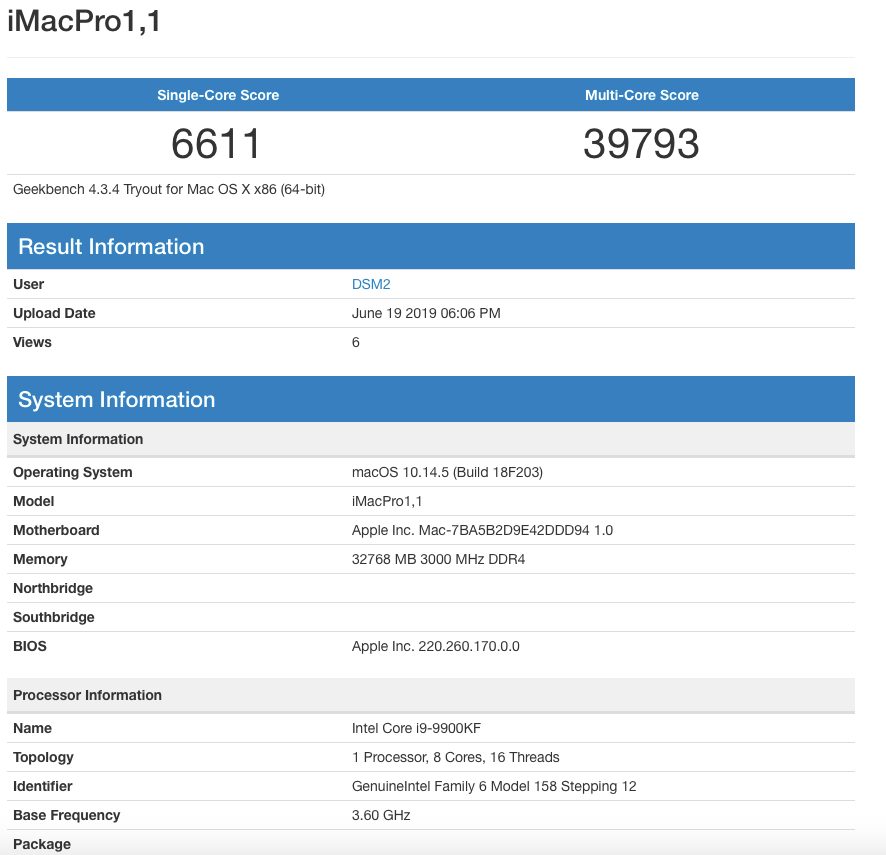Click the Topology row label

[43, 757]
